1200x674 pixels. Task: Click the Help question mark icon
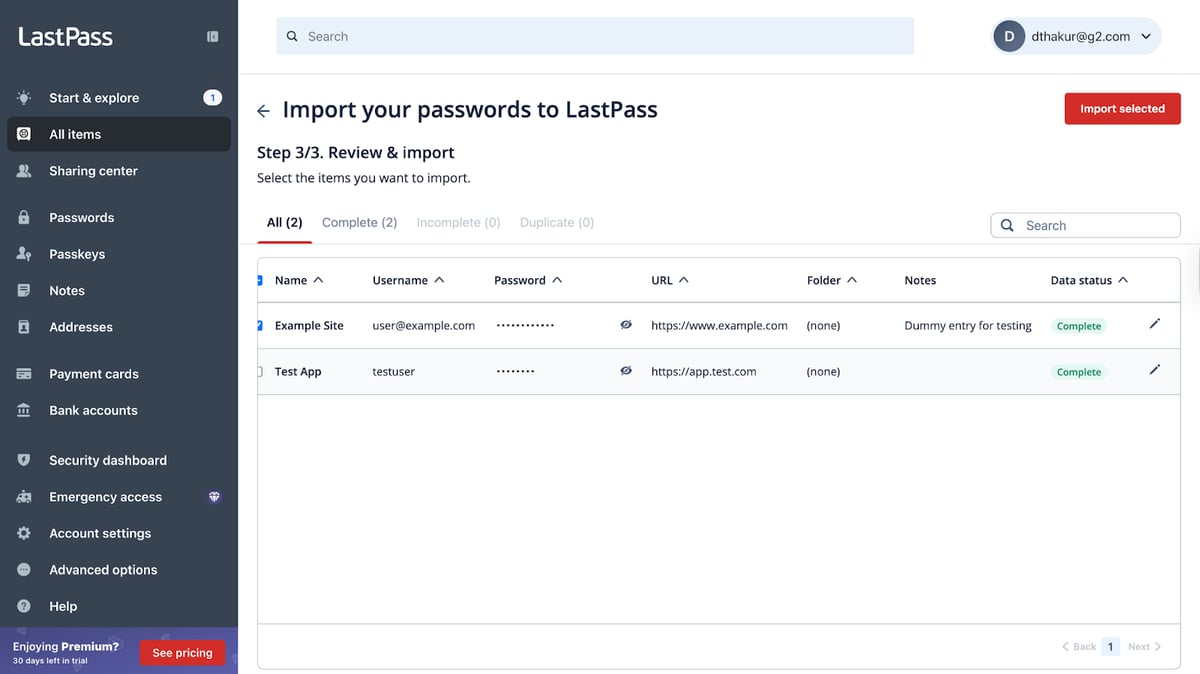pos(24,606)
